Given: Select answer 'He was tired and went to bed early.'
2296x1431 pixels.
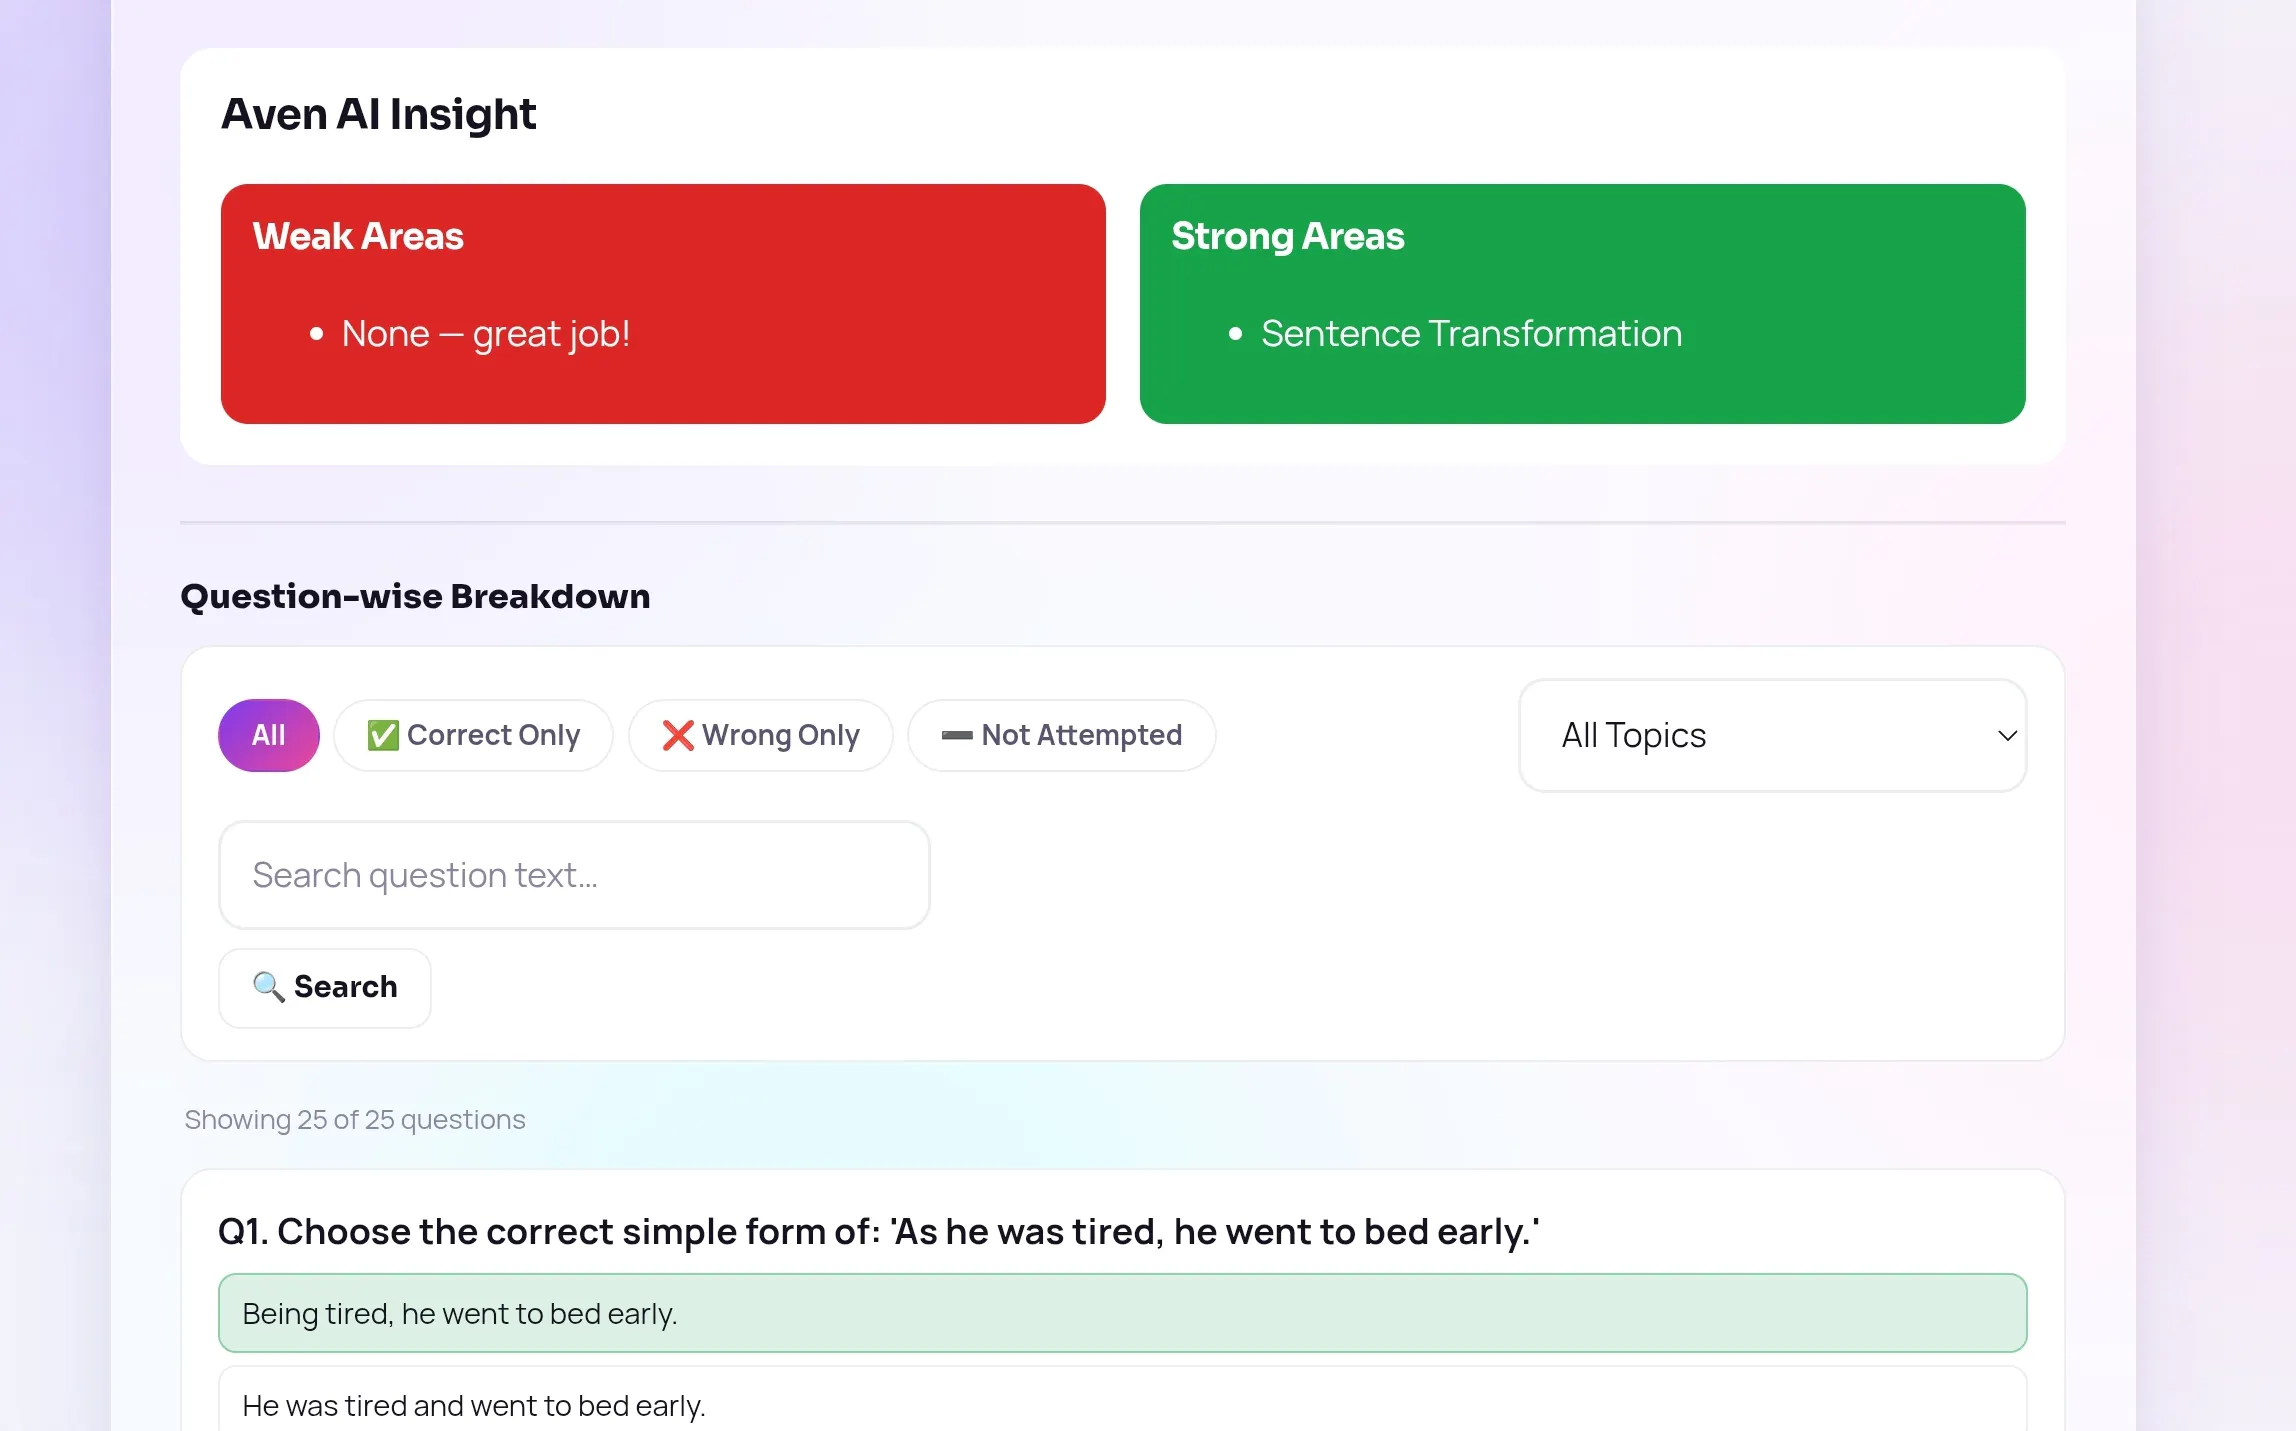Looking at the screenshot, I should pos(1122,1400).
